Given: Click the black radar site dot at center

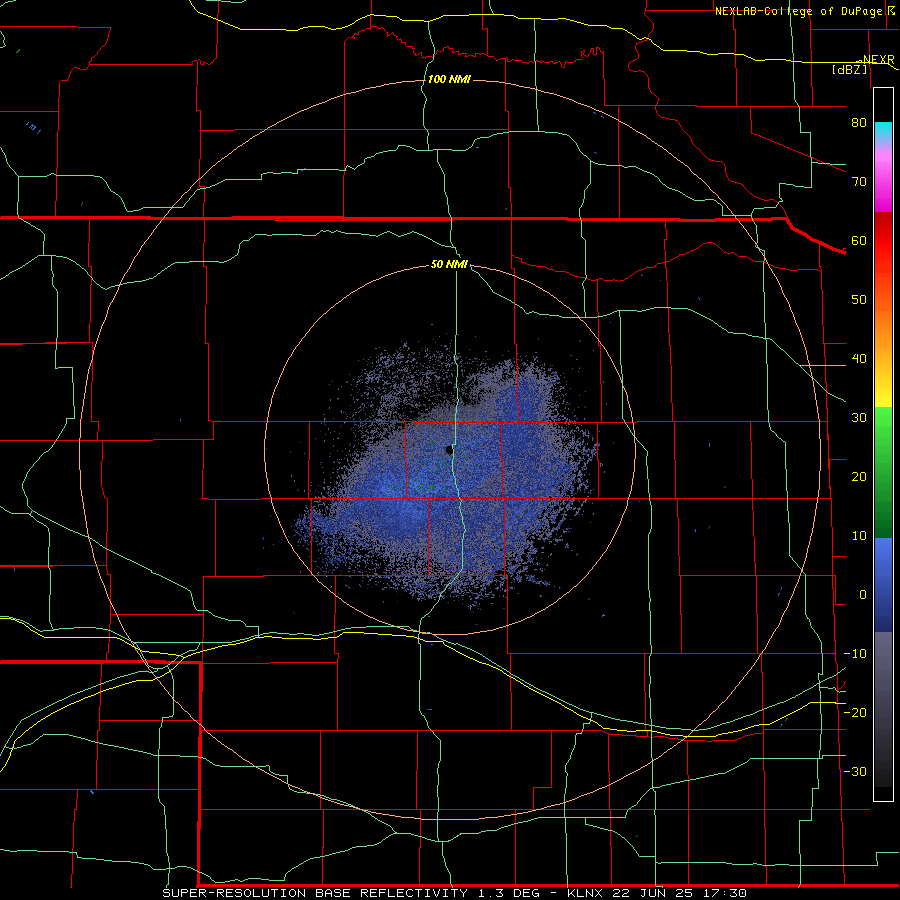Looking at the screenshot, I should [449, 450].
